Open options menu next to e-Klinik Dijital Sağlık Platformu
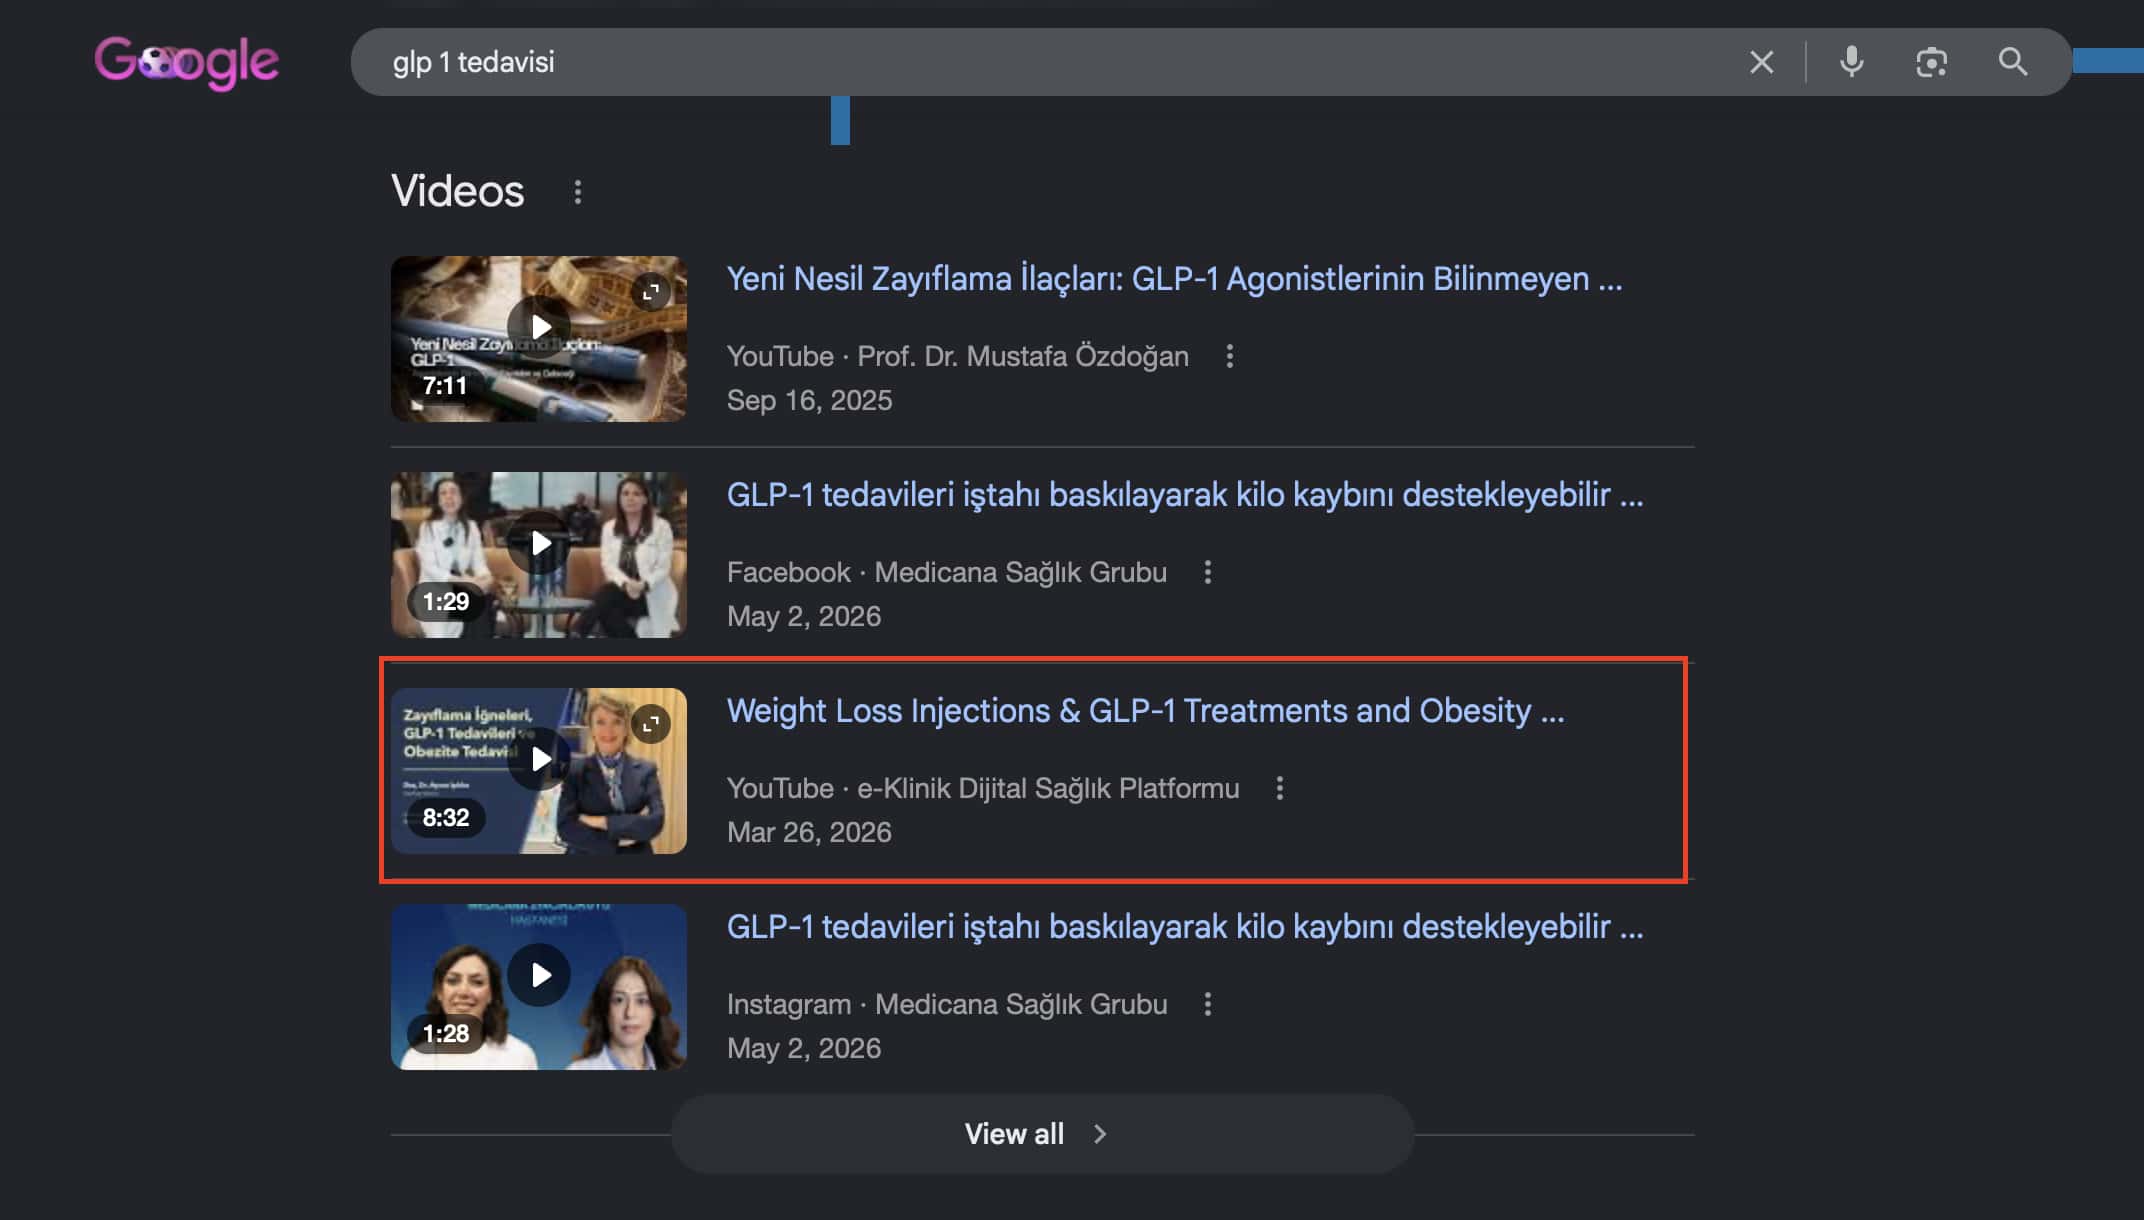The height and width of the screenshot is (1220, 2144). pyautogui.click(x=1279, y=788)
